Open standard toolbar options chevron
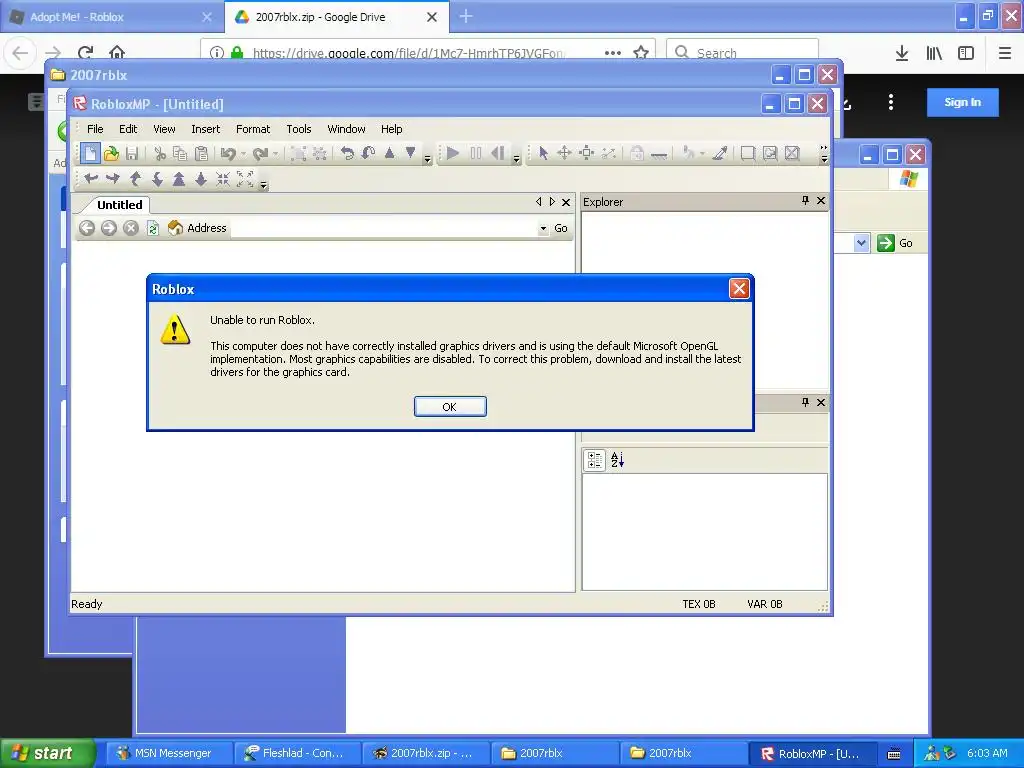The height and width of the screenshot is (768, 1024). coord(427,159)
